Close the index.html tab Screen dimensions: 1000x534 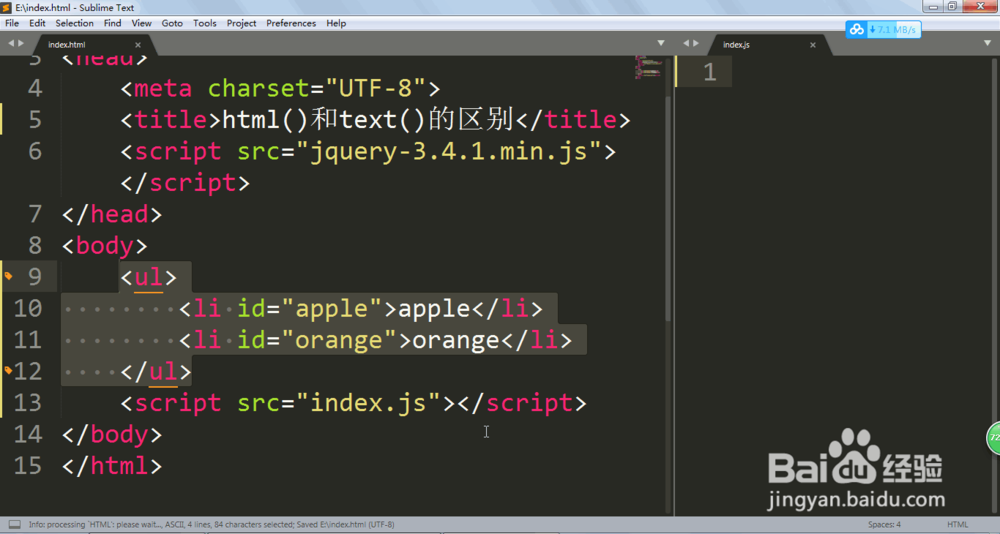click(138, 45)
